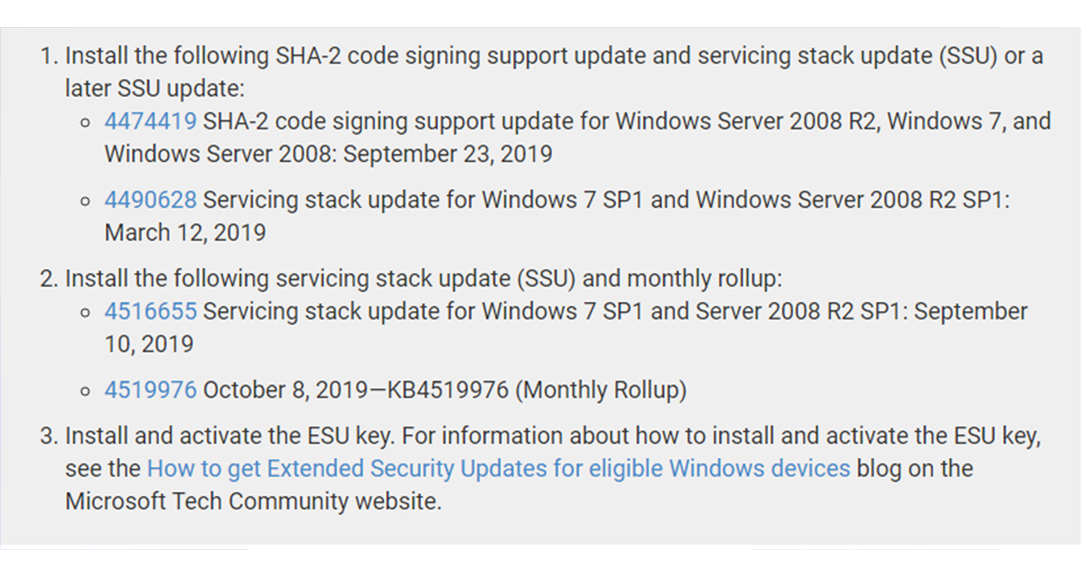Open the 4490628 servicing stack link
This screenshot has width=1086, height=577.
[x=150, y=200]
